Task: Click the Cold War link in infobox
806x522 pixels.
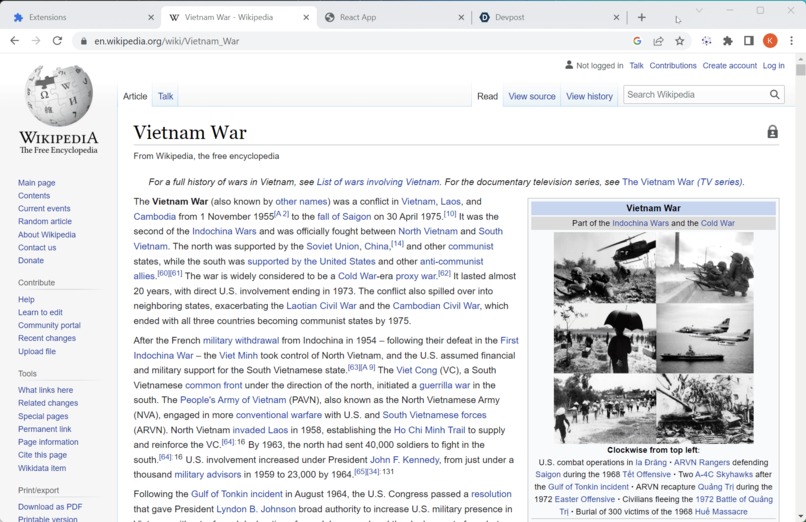Action: click(x=718, y=223)
